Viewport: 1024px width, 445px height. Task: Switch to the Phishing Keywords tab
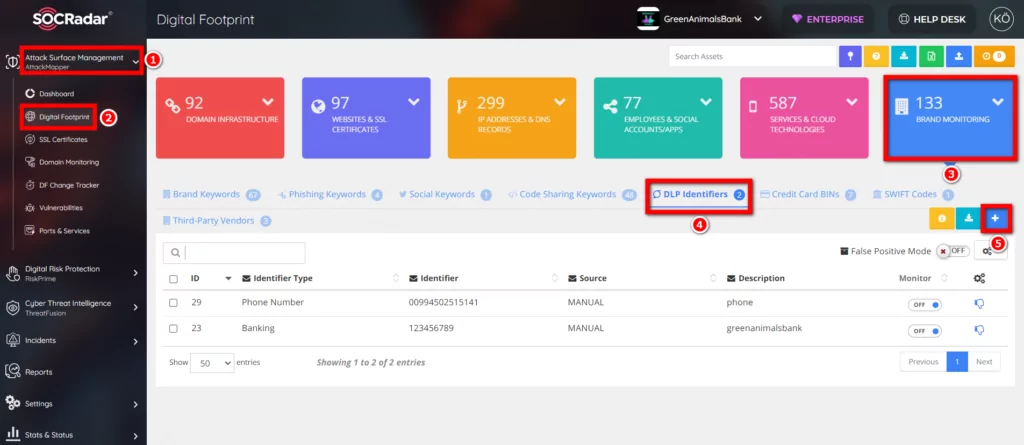tap(329, 194)
